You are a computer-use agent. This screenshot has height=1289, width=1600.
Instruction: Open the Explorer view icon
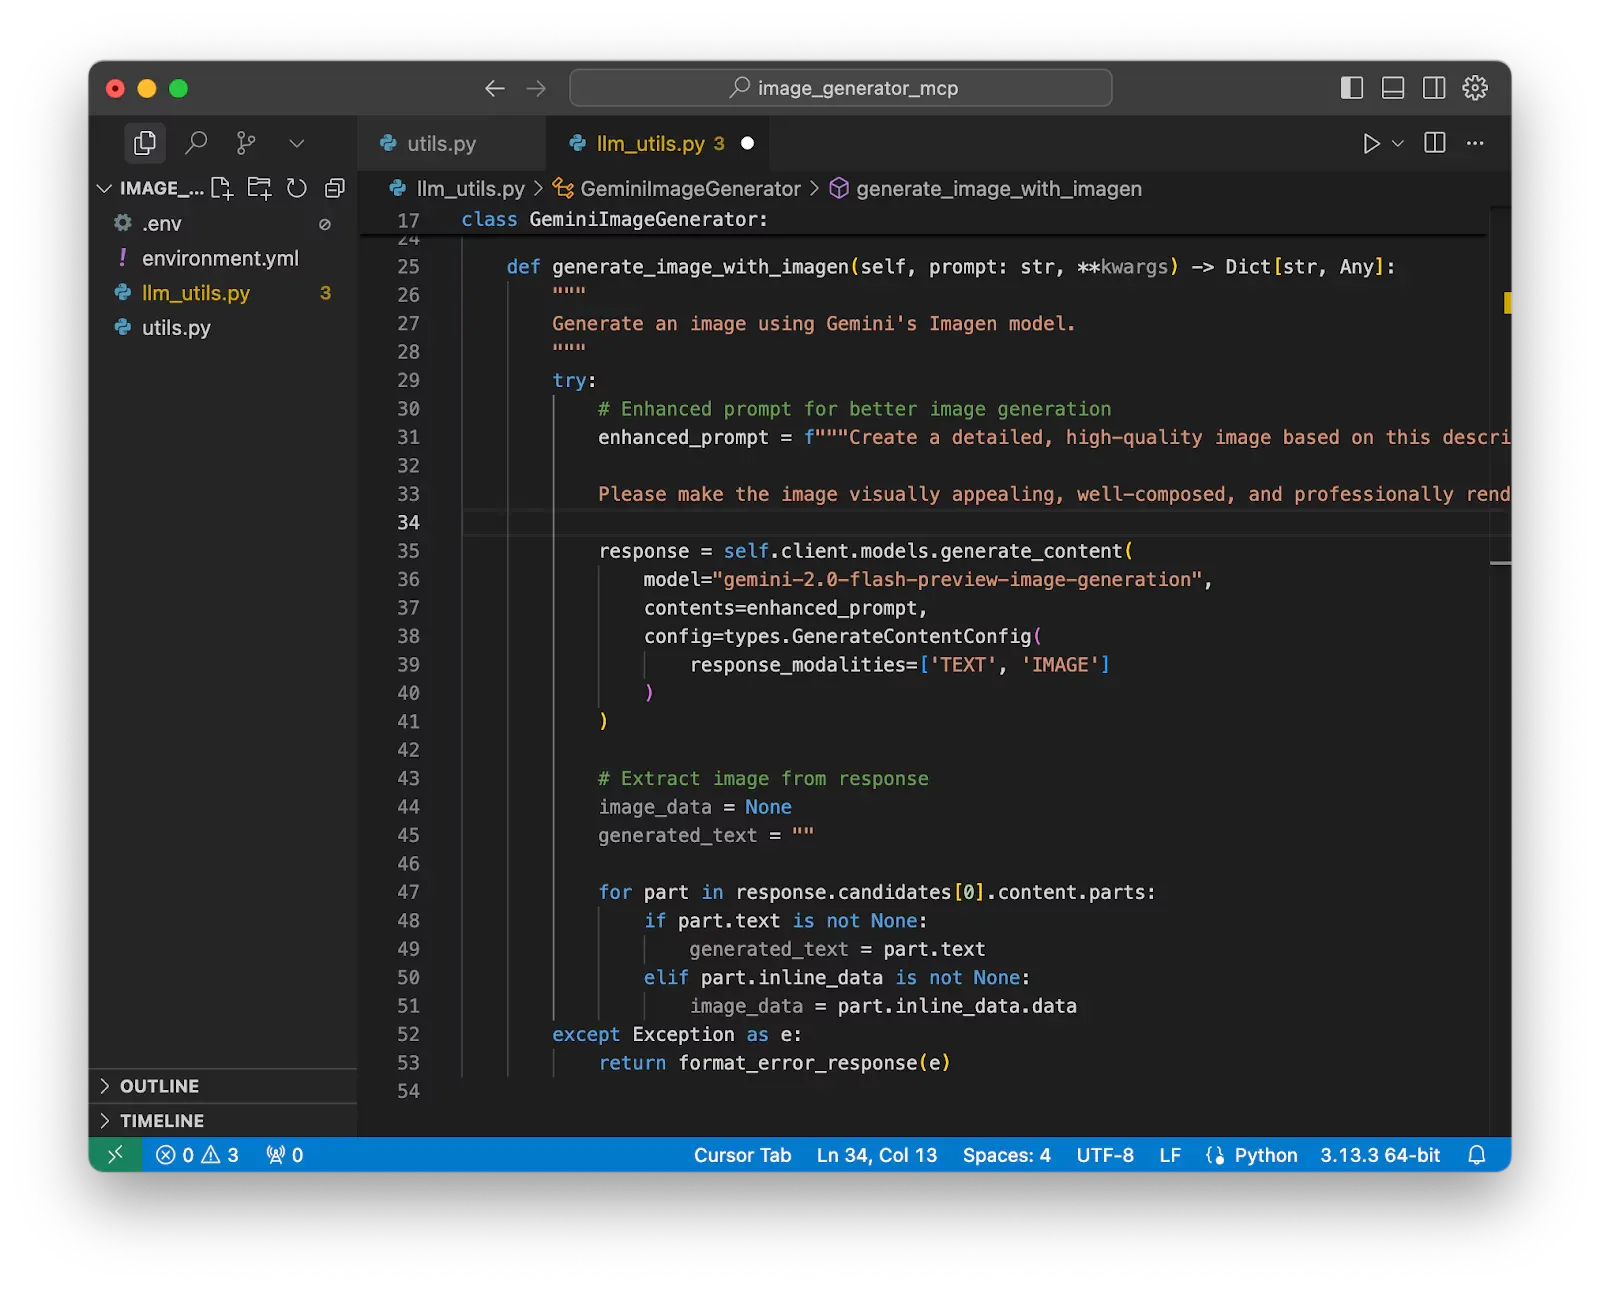tap(145, 143)
